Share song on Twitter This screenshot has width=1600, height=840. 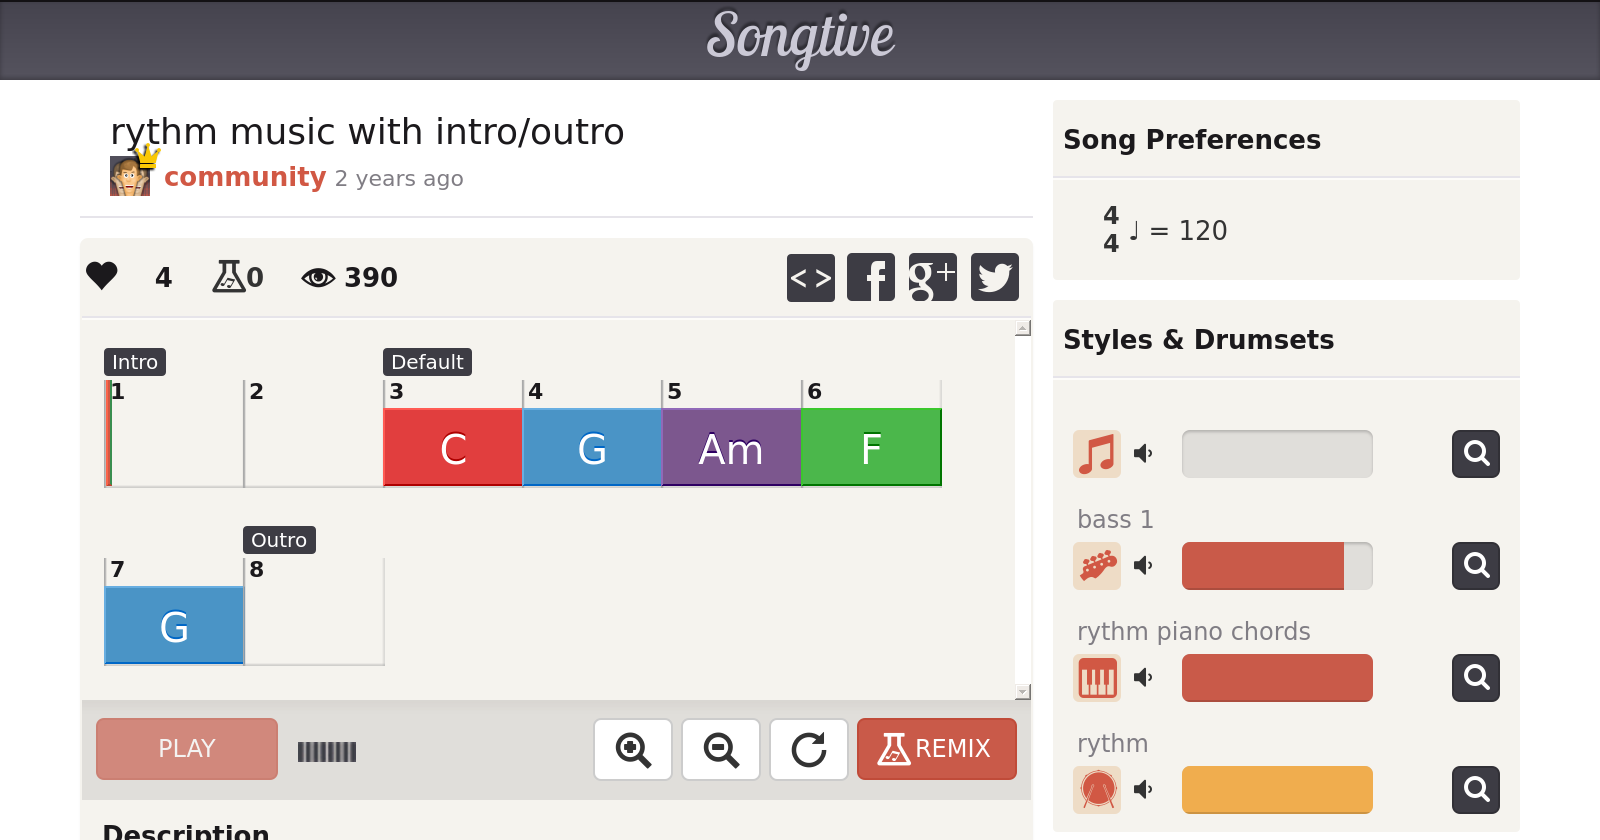[x=994, y=277]
